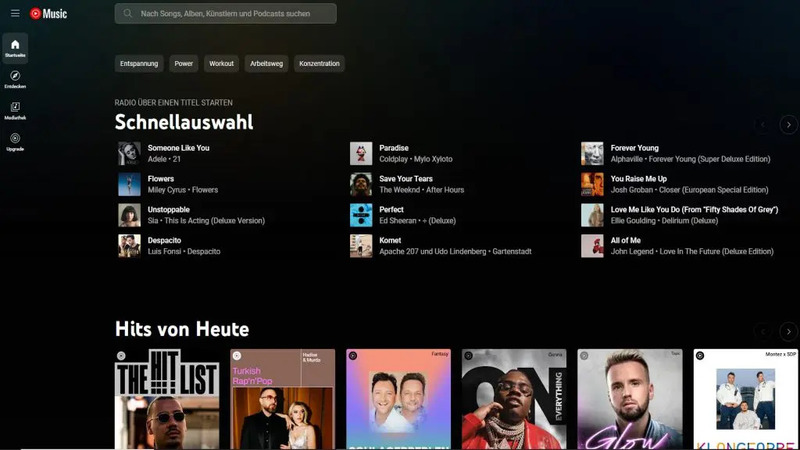
Task: Open song title Save Your Tears
Action: click(406, 179)
